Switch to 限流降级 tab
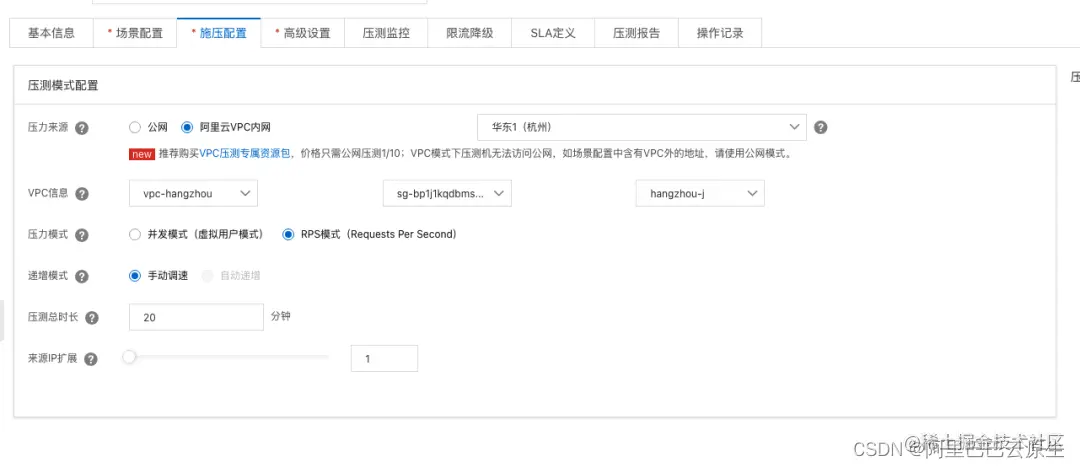 pyautogui.click(x=470, y=33)
